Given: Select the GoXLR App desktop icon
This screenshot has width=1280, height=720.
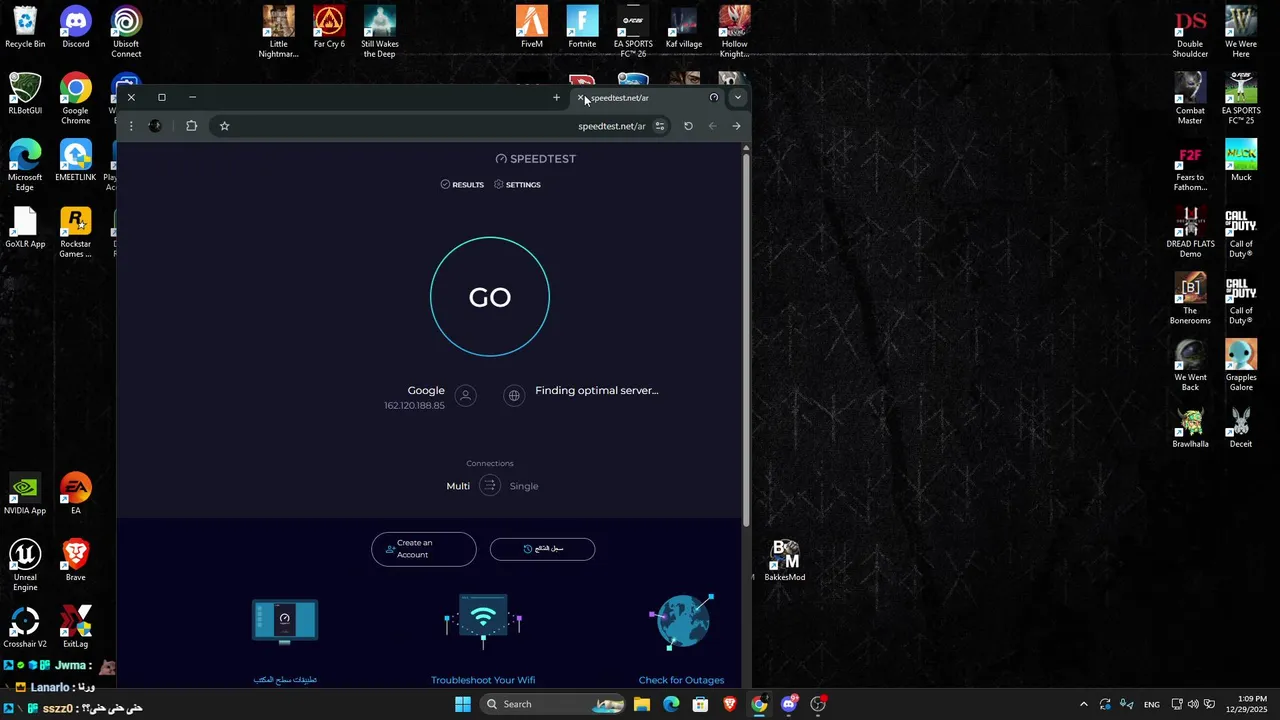Looking at the screenshot, I should click(x=25, y=228).
